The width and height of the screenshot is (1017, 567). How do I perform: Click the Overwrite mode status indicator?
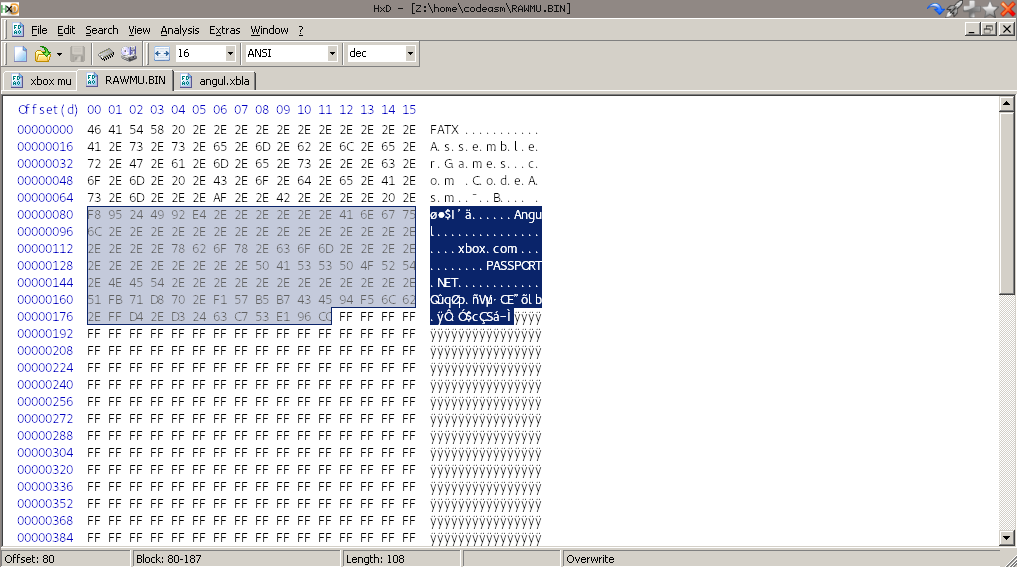pyautogui.click(x=590, y=559)
